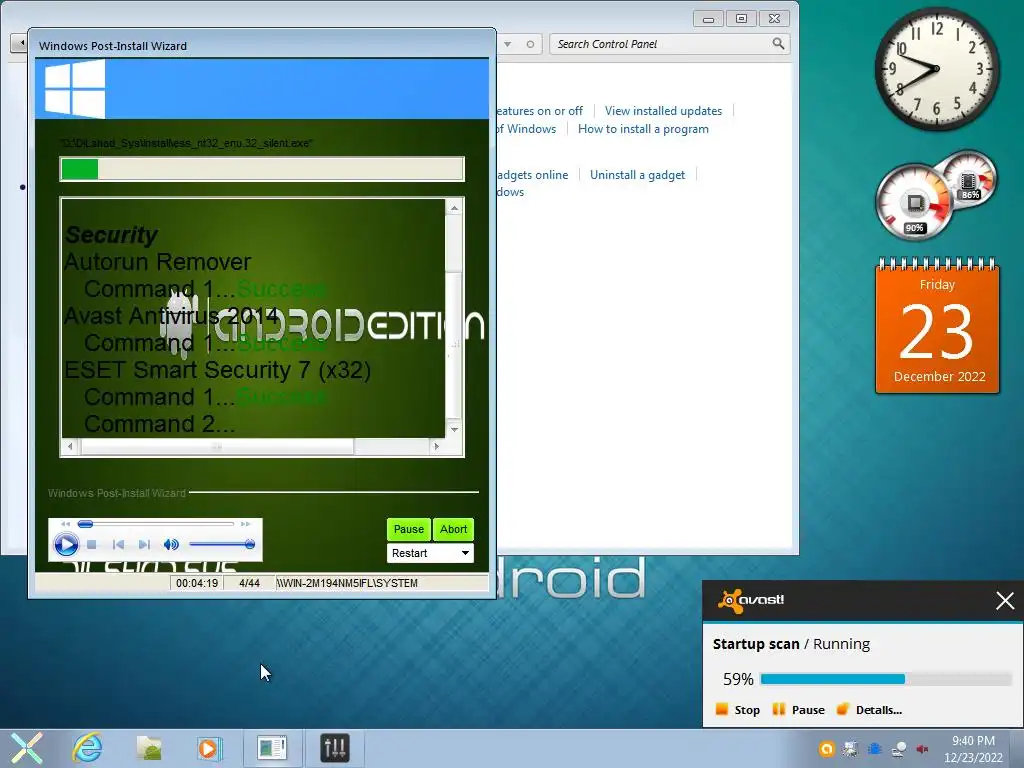Image resolution: width=1024 pixels, height=768 pixels.
Task: Click the avast! logo in popup
Action: [751, 600]
